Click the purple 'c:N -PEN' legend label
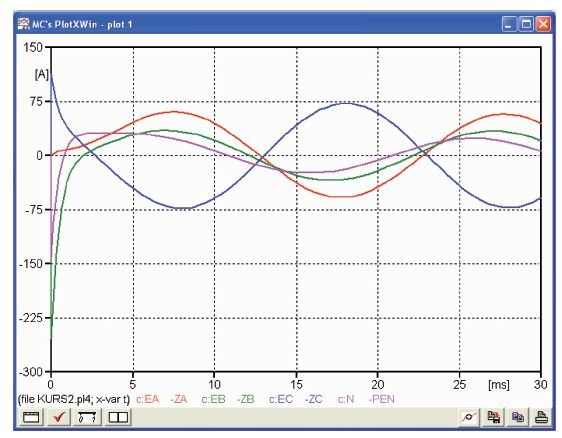562x438 pixels. click(366, 399)
